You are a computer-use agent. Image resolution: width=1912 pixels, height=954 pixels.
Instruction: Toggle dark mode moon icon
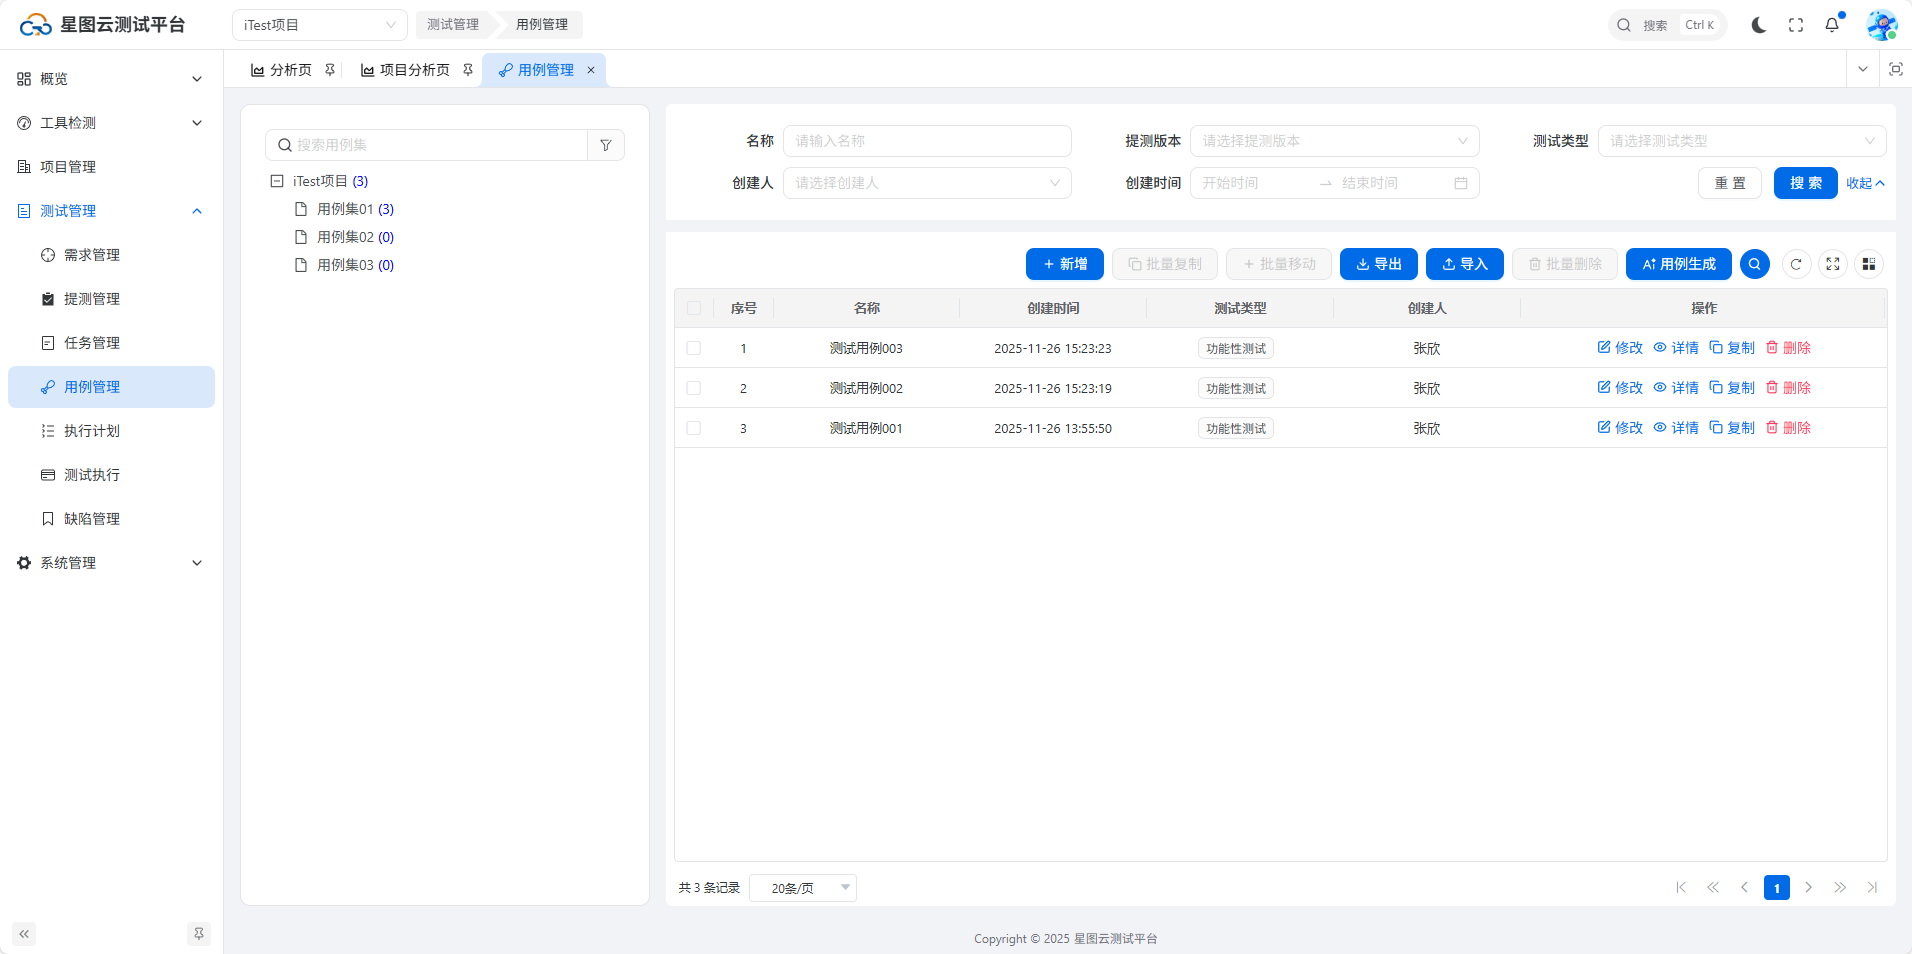tap(1758, 25)
